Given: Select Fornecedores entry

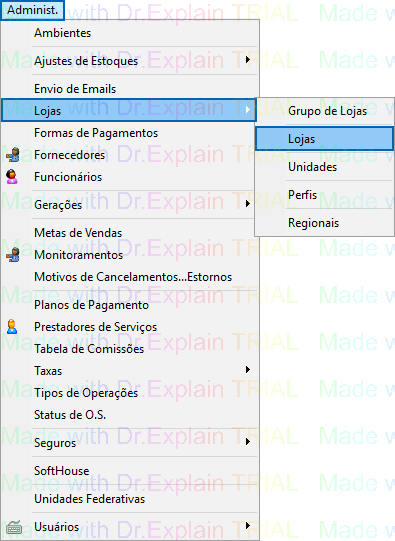Looking at the screenshot, I should click(129, 155).
